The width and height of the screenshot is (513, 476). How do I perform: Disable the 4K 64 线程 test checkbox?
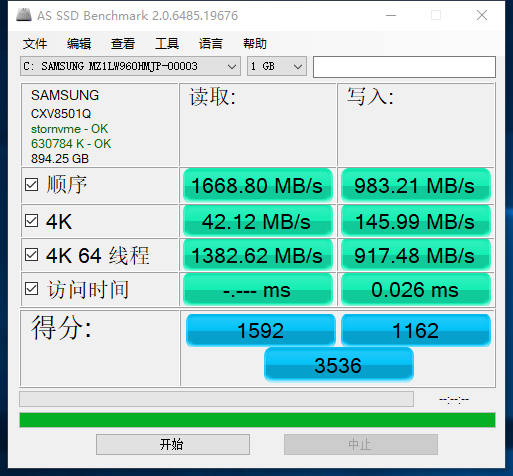[x=31, y=255]
